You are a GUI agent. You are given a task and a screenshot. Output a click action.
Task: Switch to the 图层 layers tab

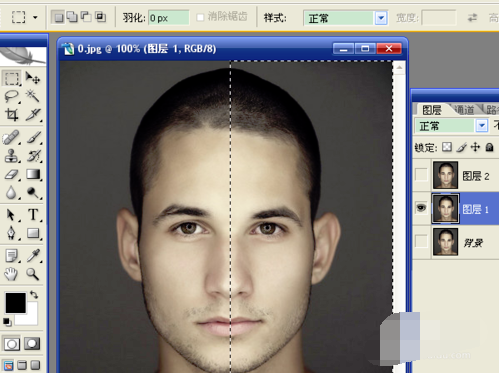[x=431, y=110]
